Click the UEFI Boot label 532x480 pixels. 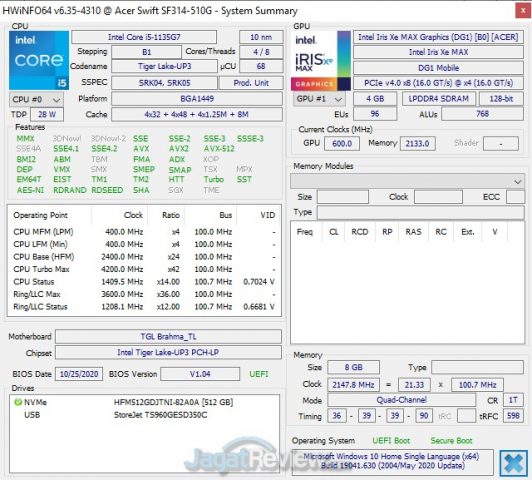pyautogui.click(x=391, y=441)
